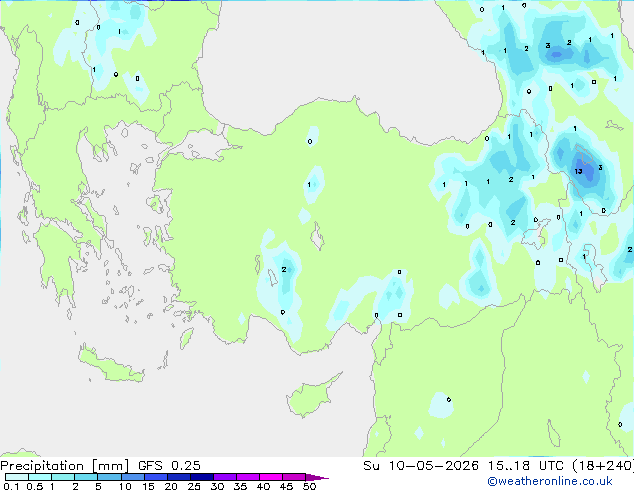Image resolution: width=634 pixels, height=490 pixels.
Task: Select the 'Precipitation [mm]' title text
Action: coord(65,466)
